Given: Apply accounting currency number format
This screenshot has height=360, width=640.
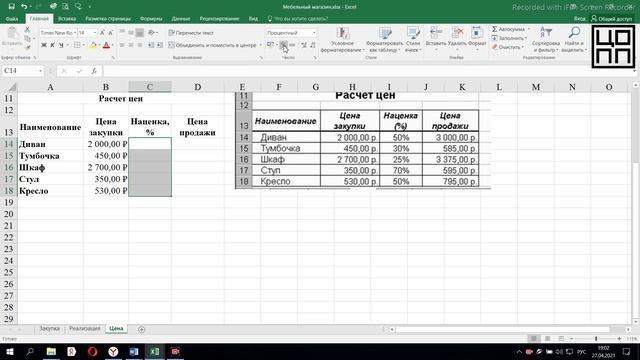Looking at the screenshot, I should pos(270,45).
